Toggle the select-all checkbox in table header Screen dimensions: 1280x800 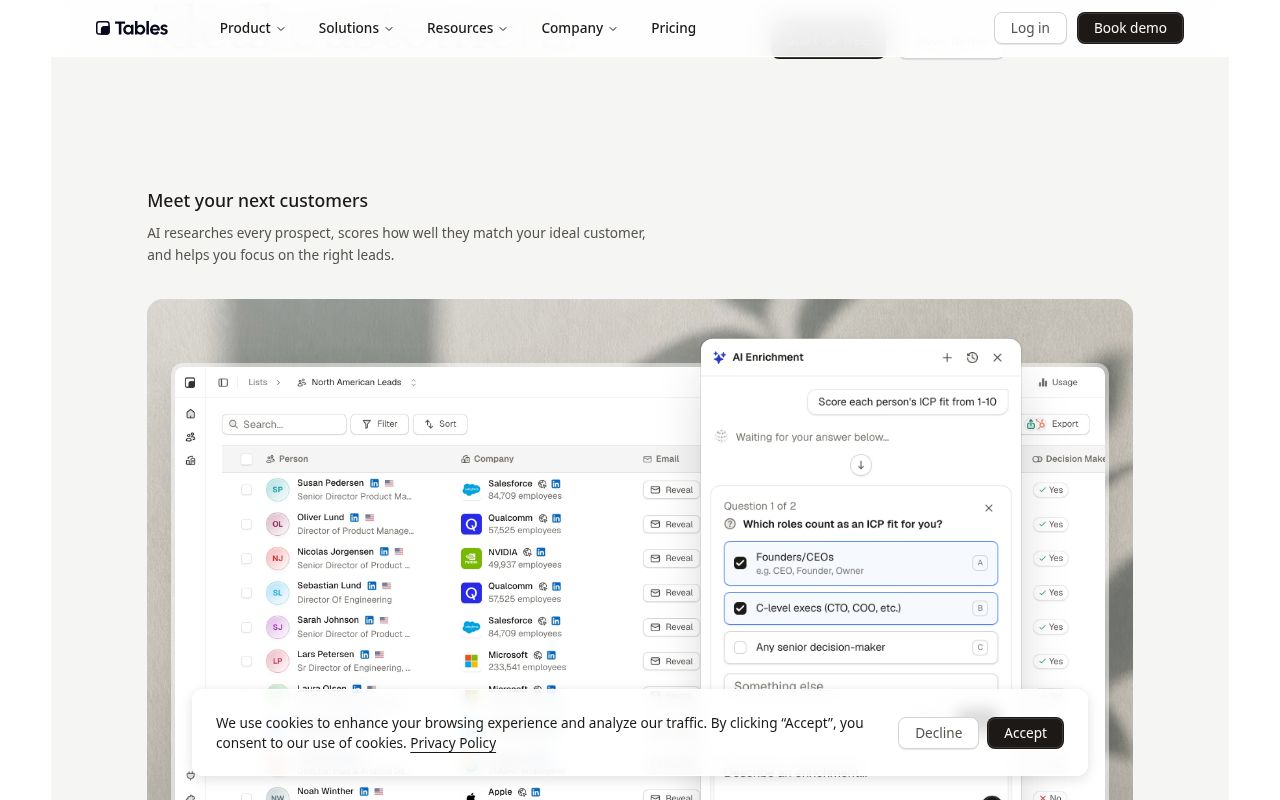(247, 459)
